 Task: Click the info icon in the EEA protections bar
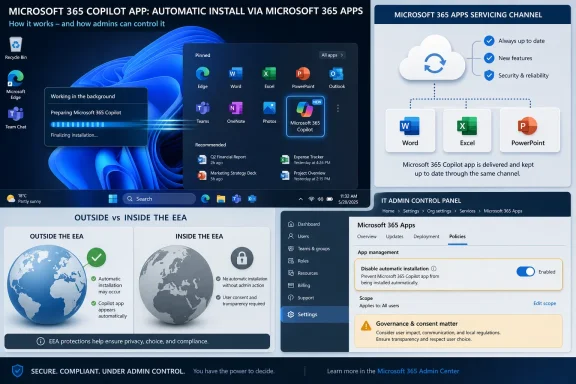[x=40, y=341]
